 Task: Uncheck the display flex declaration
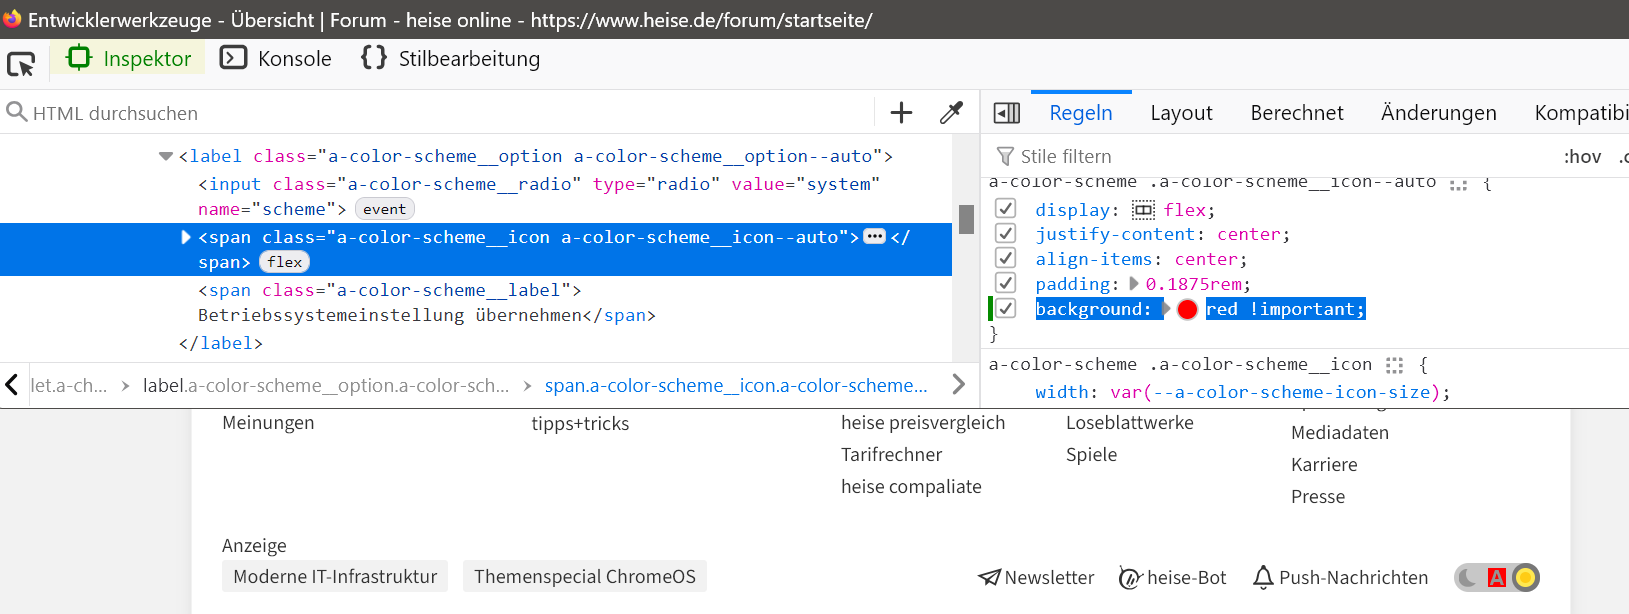(1006, 209)
